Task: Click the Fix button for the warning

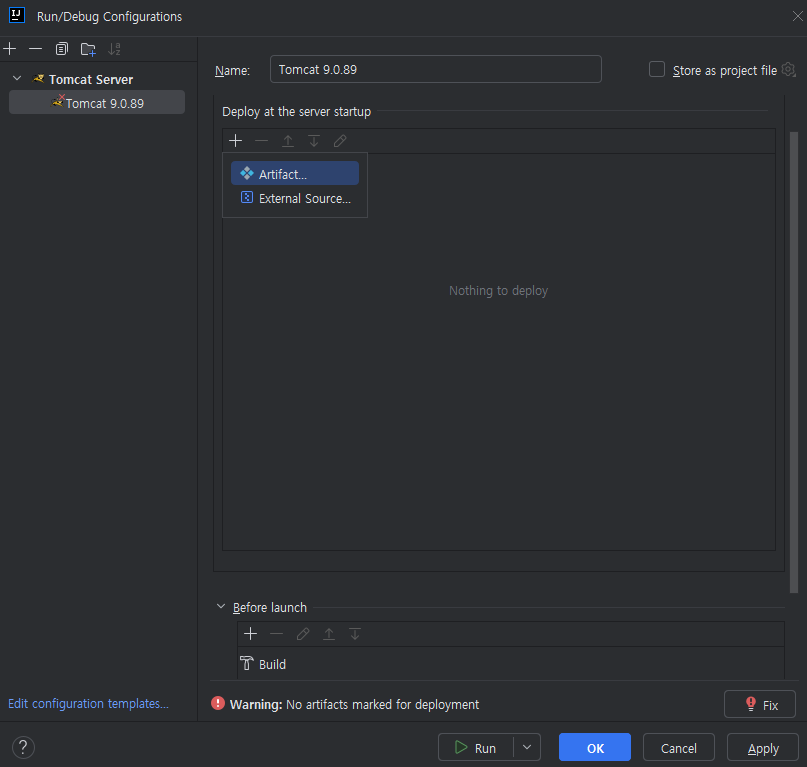Action: 760,704
